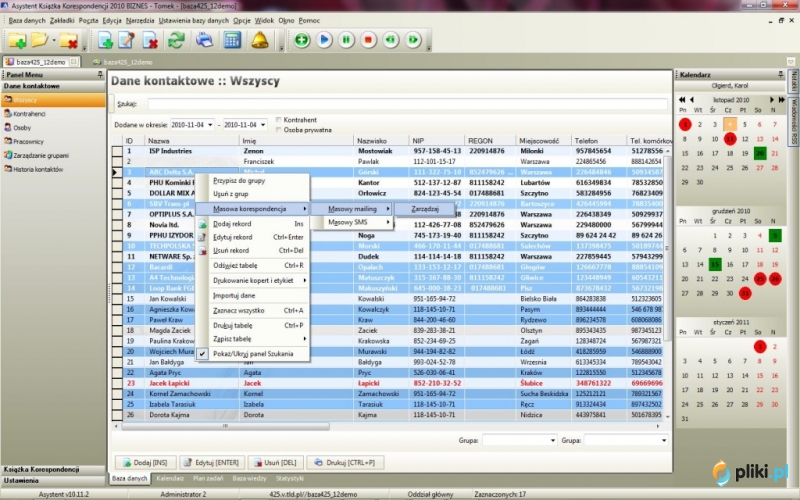Screen dimensions: 800x500
Task: Click the blue play button icon
Action: point(324,40)
